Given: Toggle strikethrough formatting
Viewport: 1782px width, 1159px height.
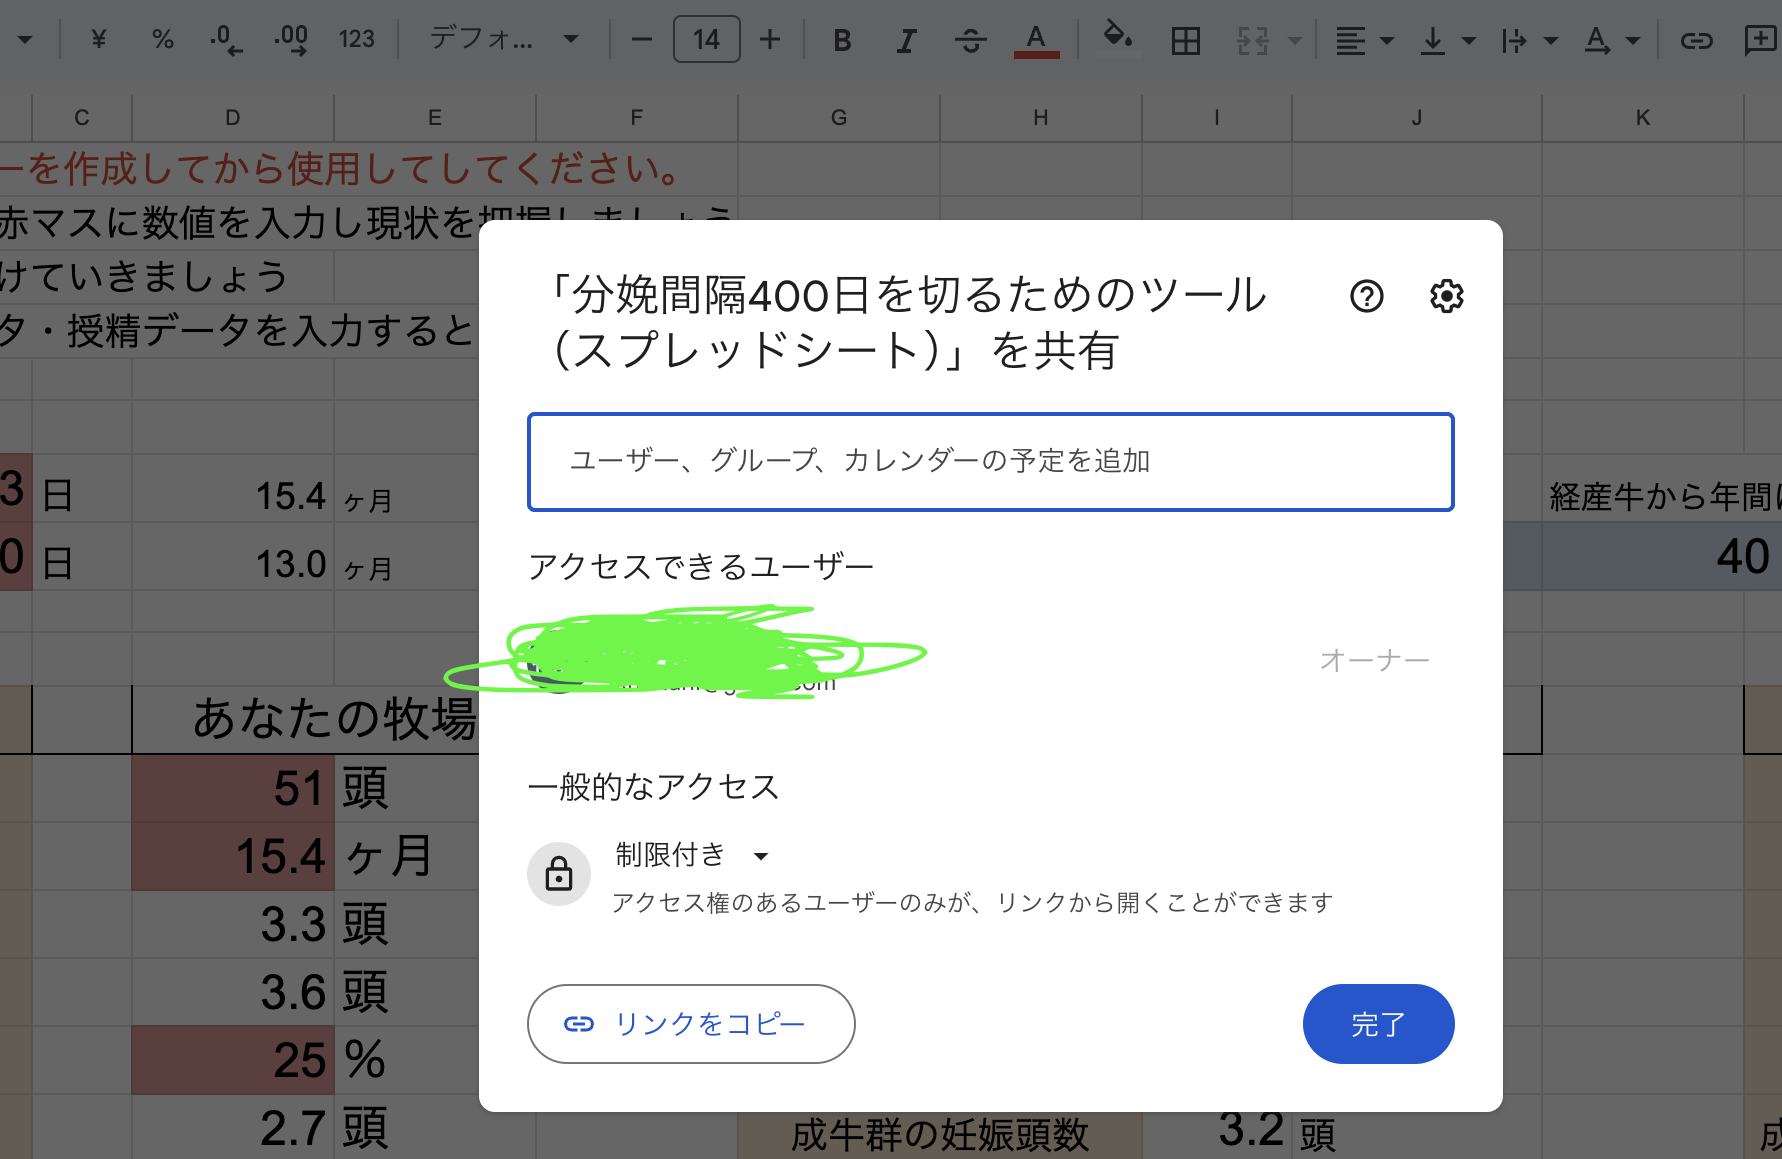Looking at the screenshot, I should pos(970,41).
